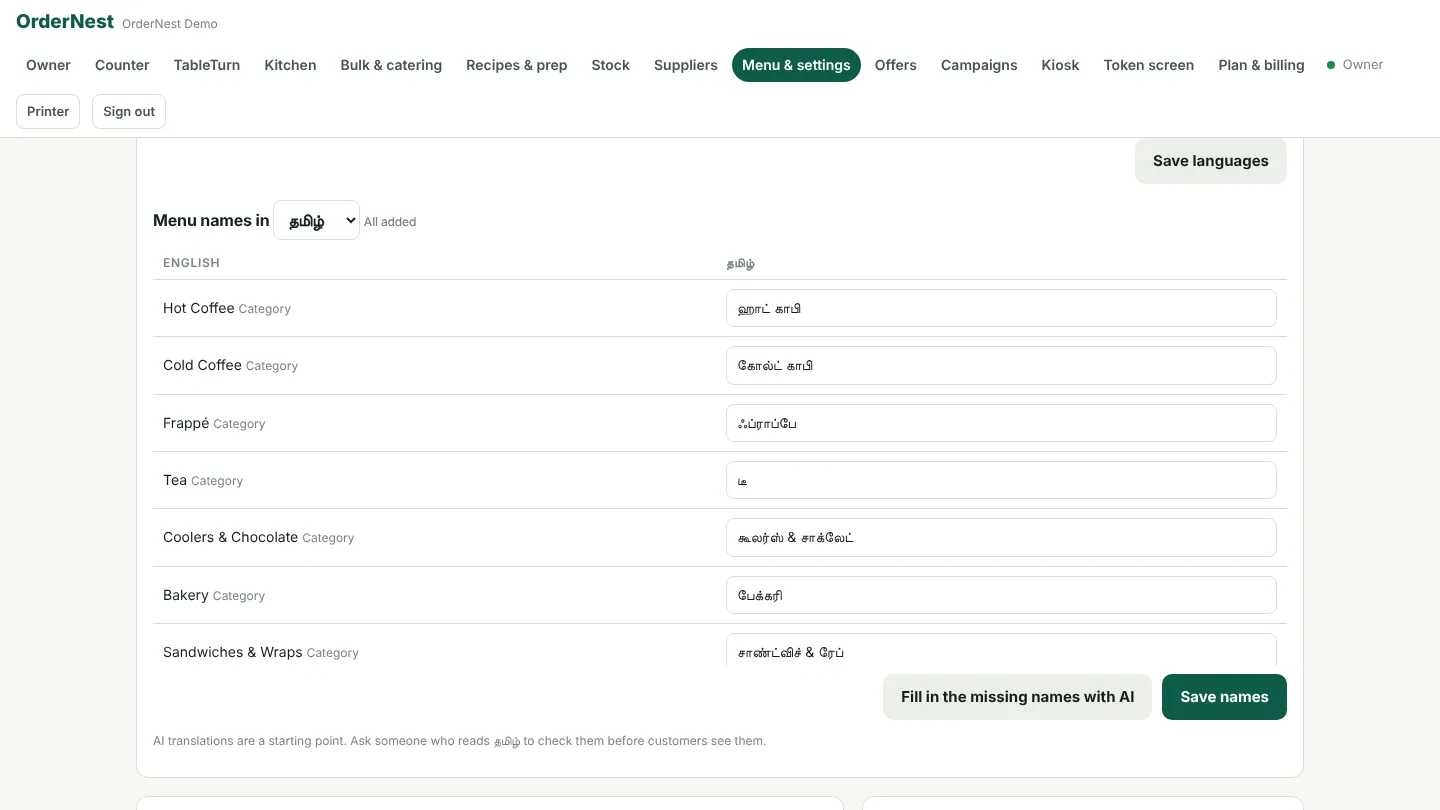This screenshot has width=1440, height=810.
Task: Open Recipes & prep tab
Action: click(516, 65)
